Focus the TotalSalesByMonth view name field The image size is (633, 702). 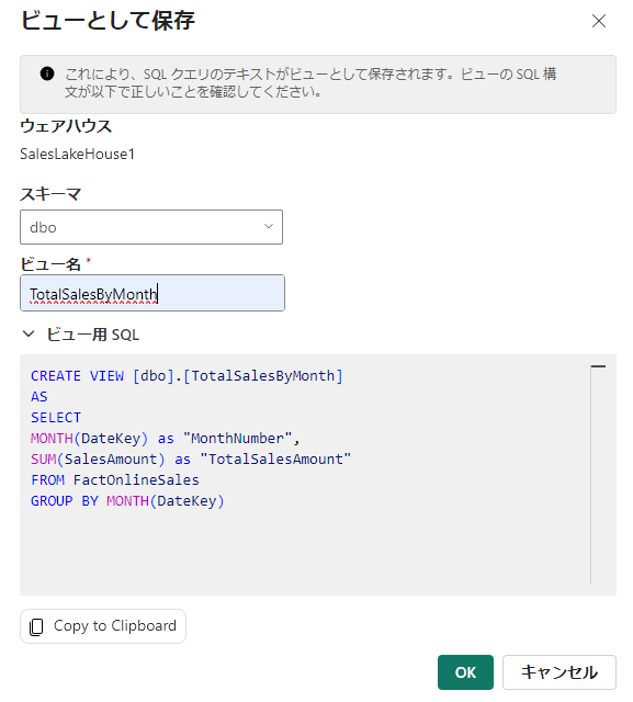click(x=152, y=293)
